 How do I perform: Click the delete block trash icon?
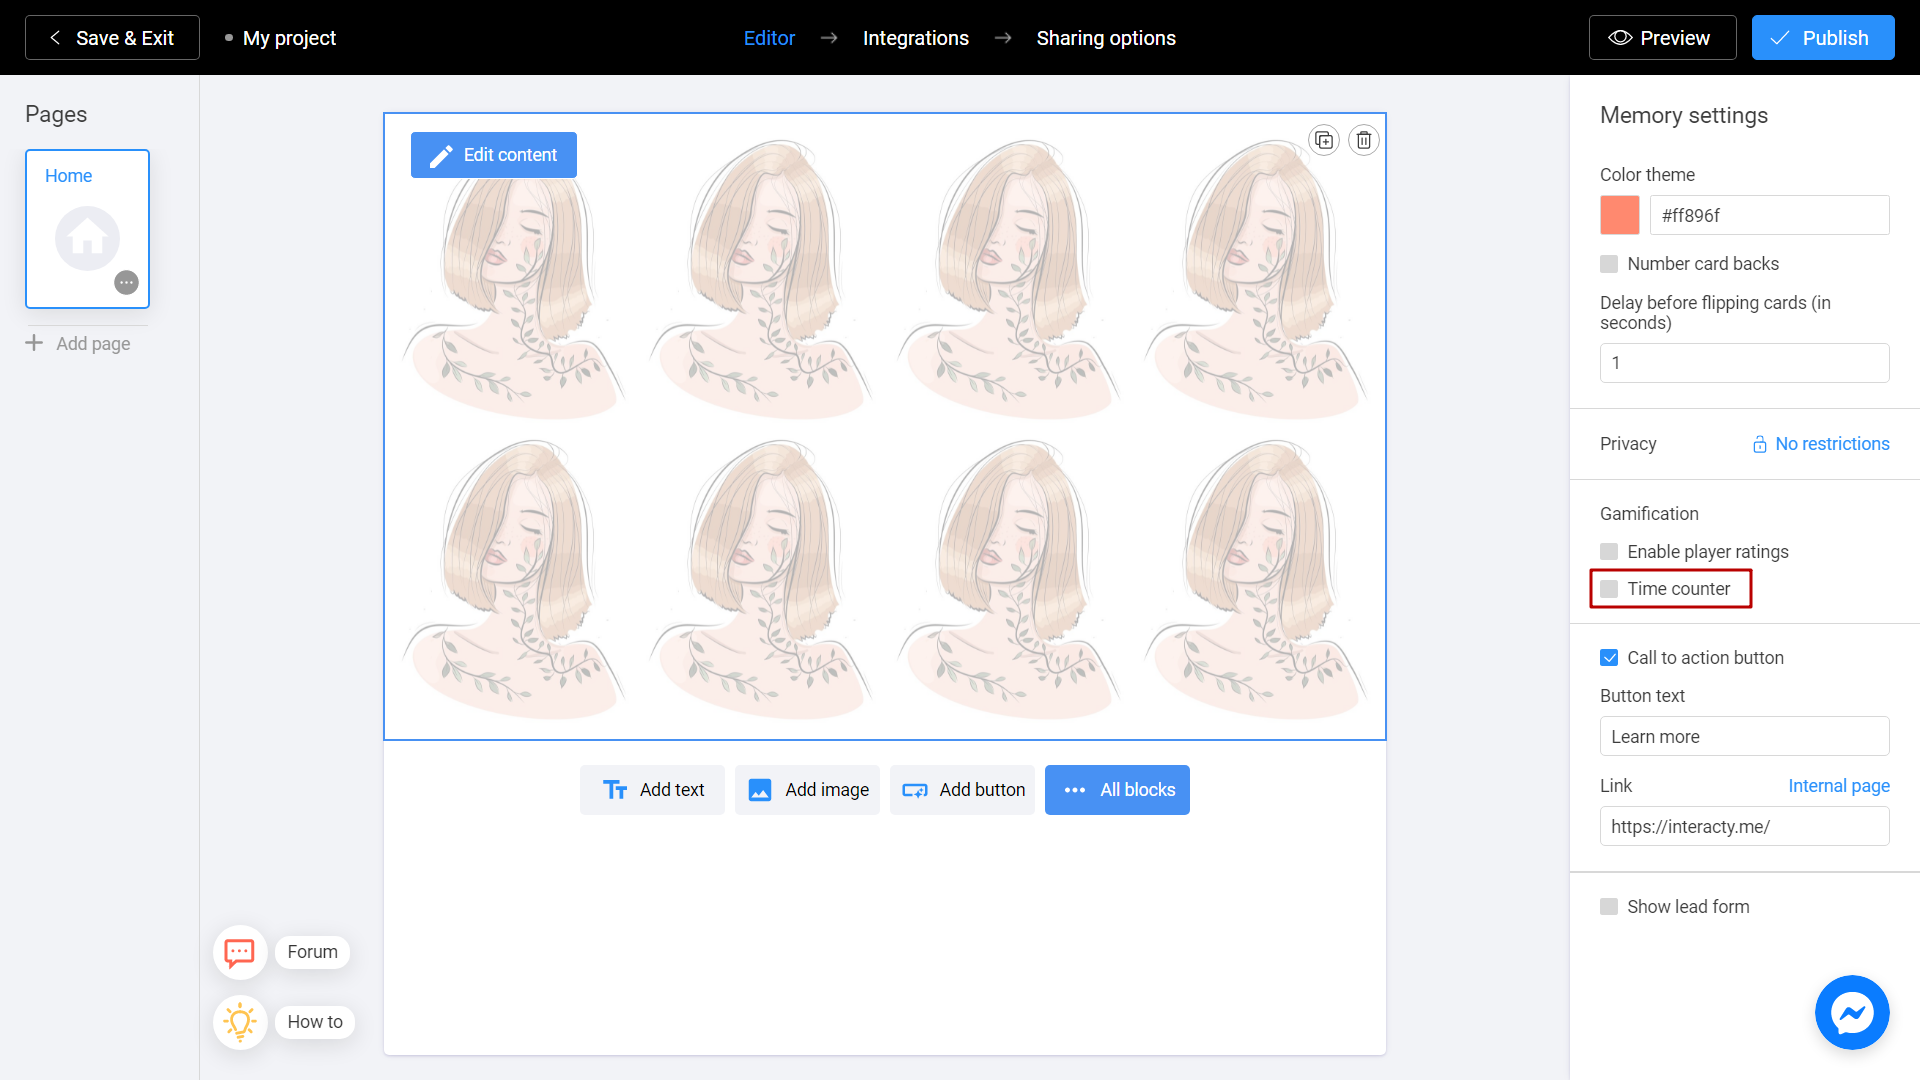coord(1364,140)
